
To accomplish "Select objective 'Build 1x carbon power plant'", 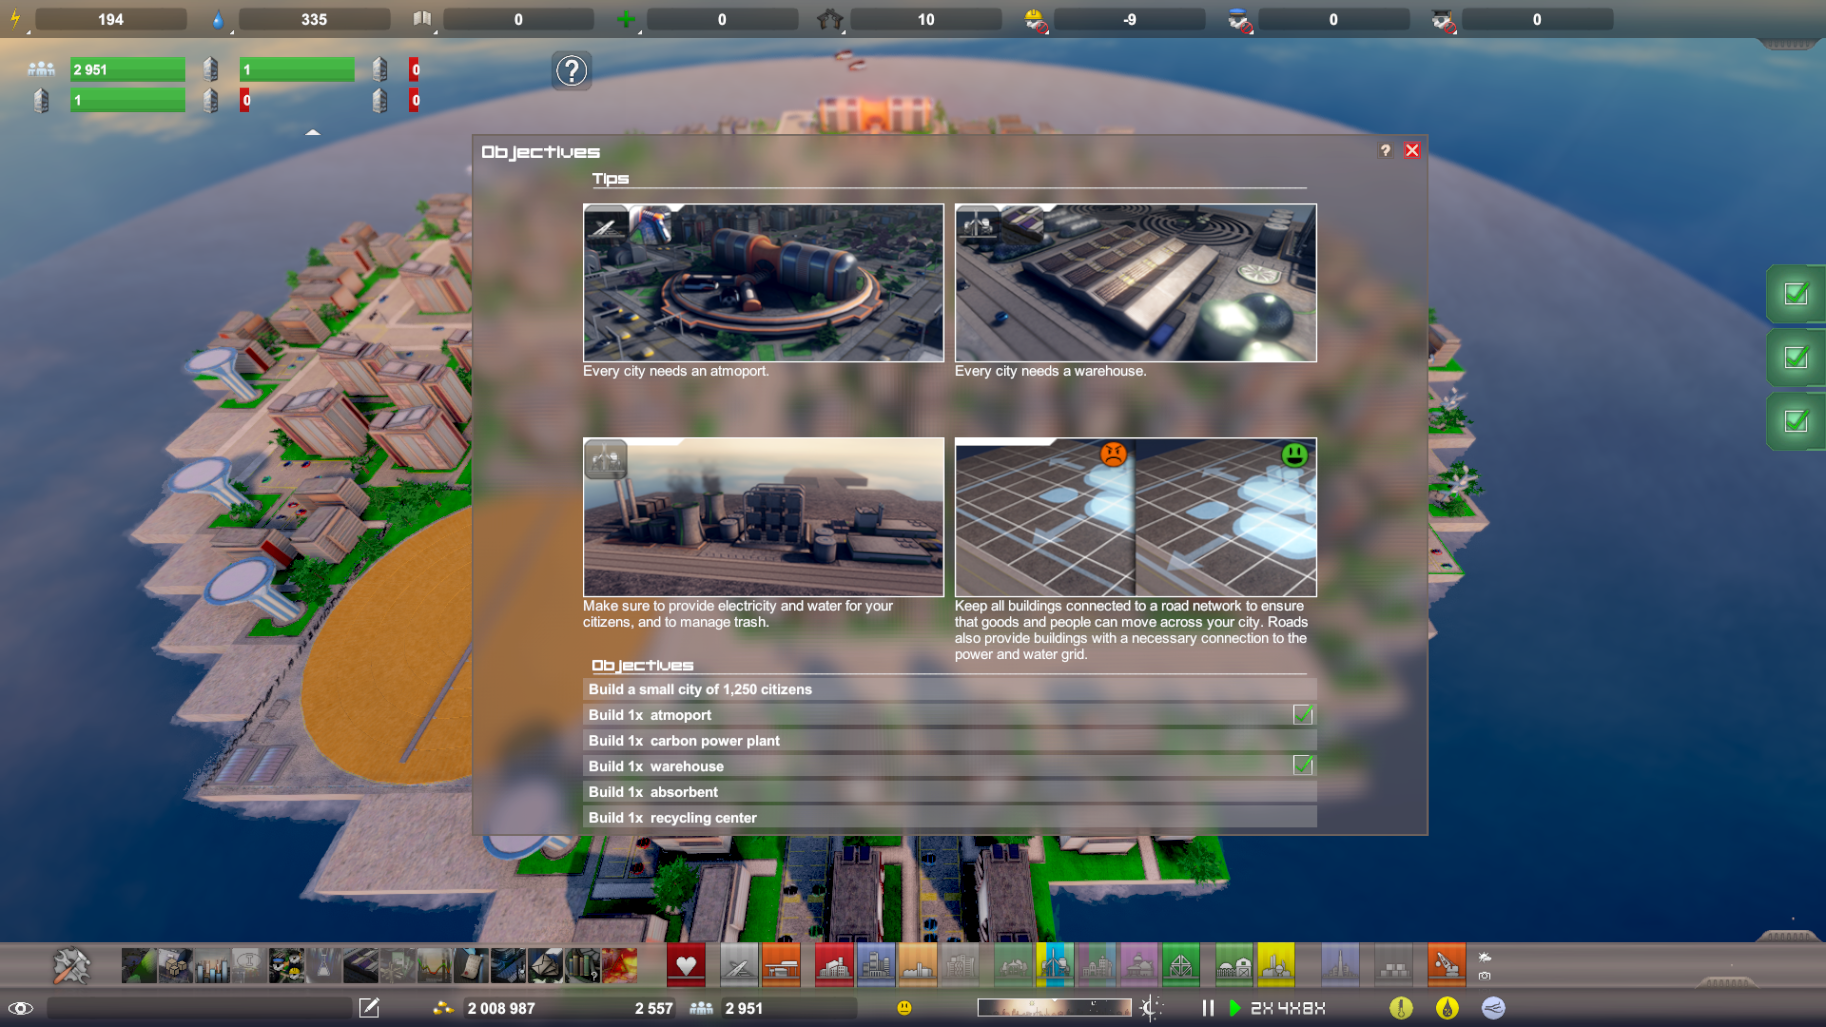I will pyautogui.click(x=949, y=740).
